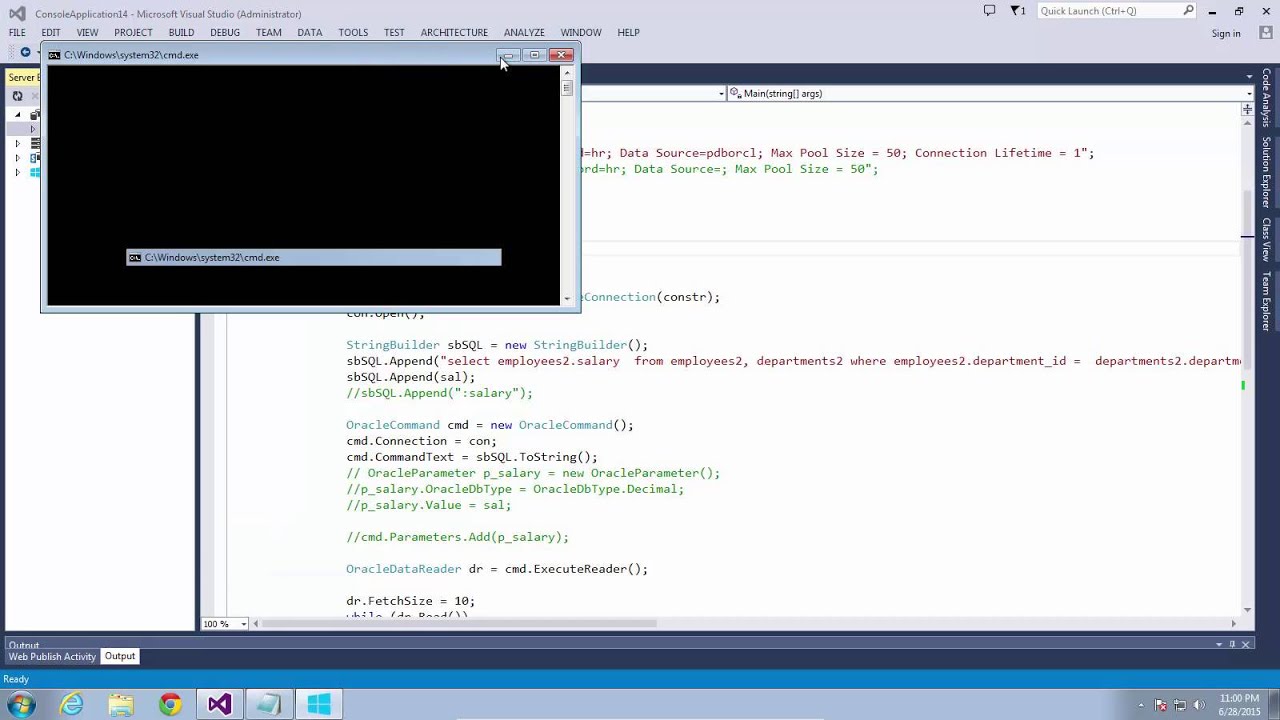Click editor horizontal scrollbar right arrow
Image resolution: width=1280 pixels, height=720 pixels.
1233,624
